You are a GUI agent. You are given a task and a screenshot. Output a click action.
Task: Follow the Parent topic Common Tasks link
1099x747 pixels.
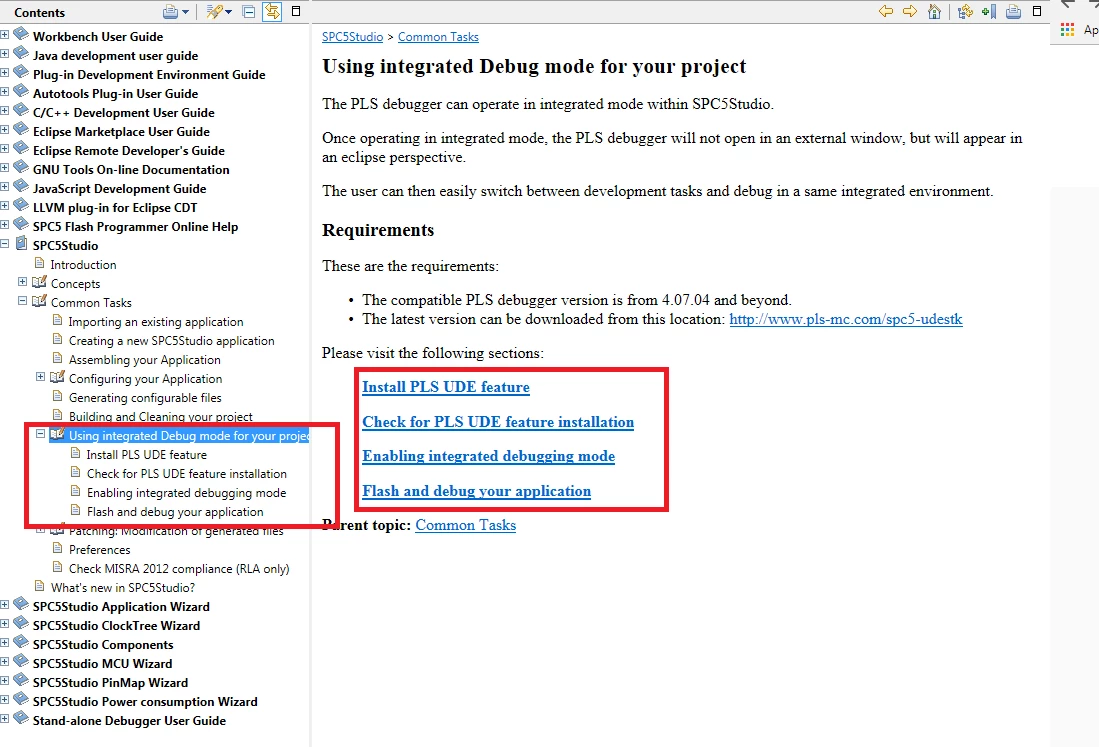[x=465, y=525]
